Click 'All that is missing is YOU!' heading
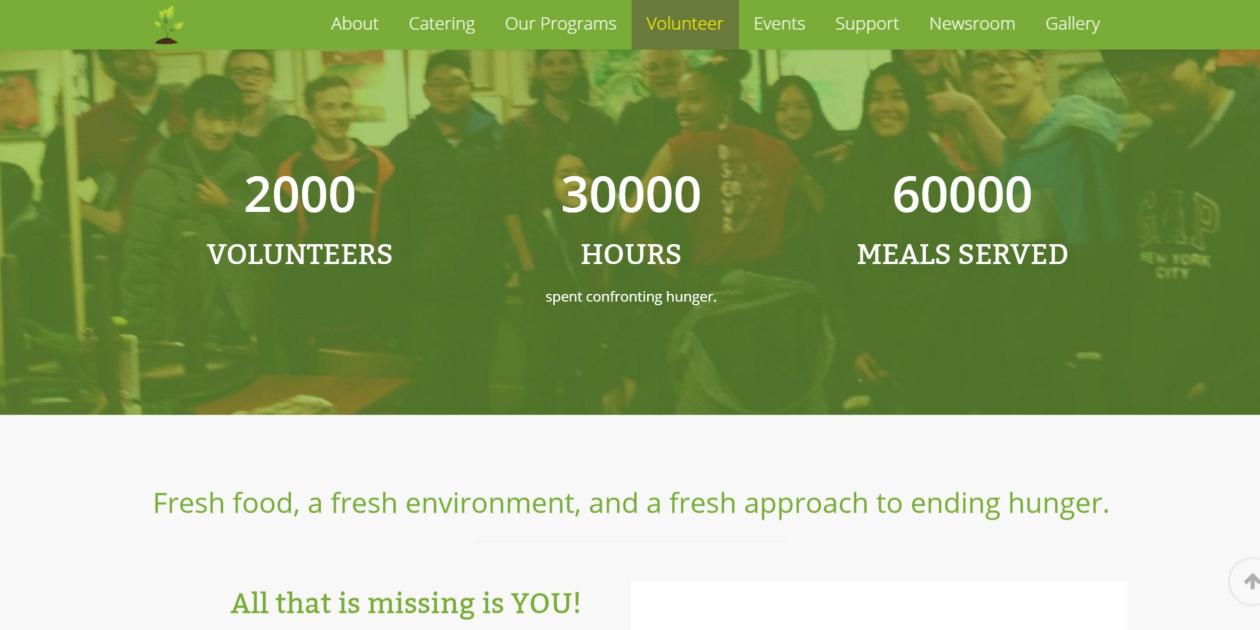Screen dimensions: 1260x630 pos(406,603)
